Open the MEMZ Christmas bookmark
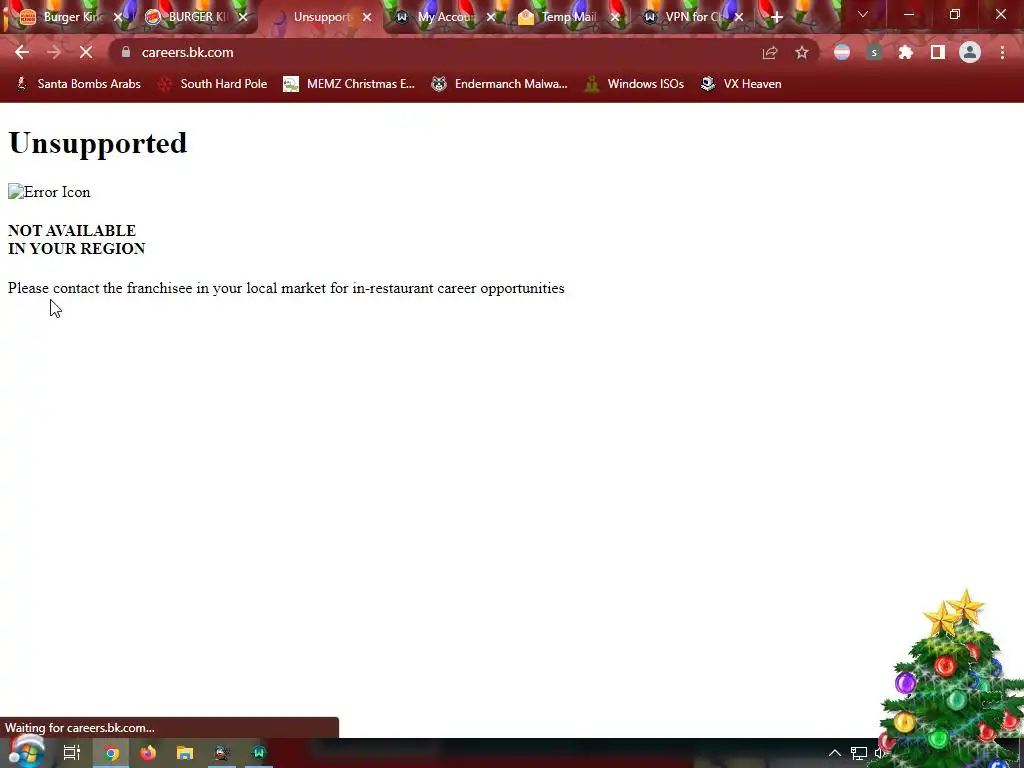1024x768 pixels. click(349, 84)
